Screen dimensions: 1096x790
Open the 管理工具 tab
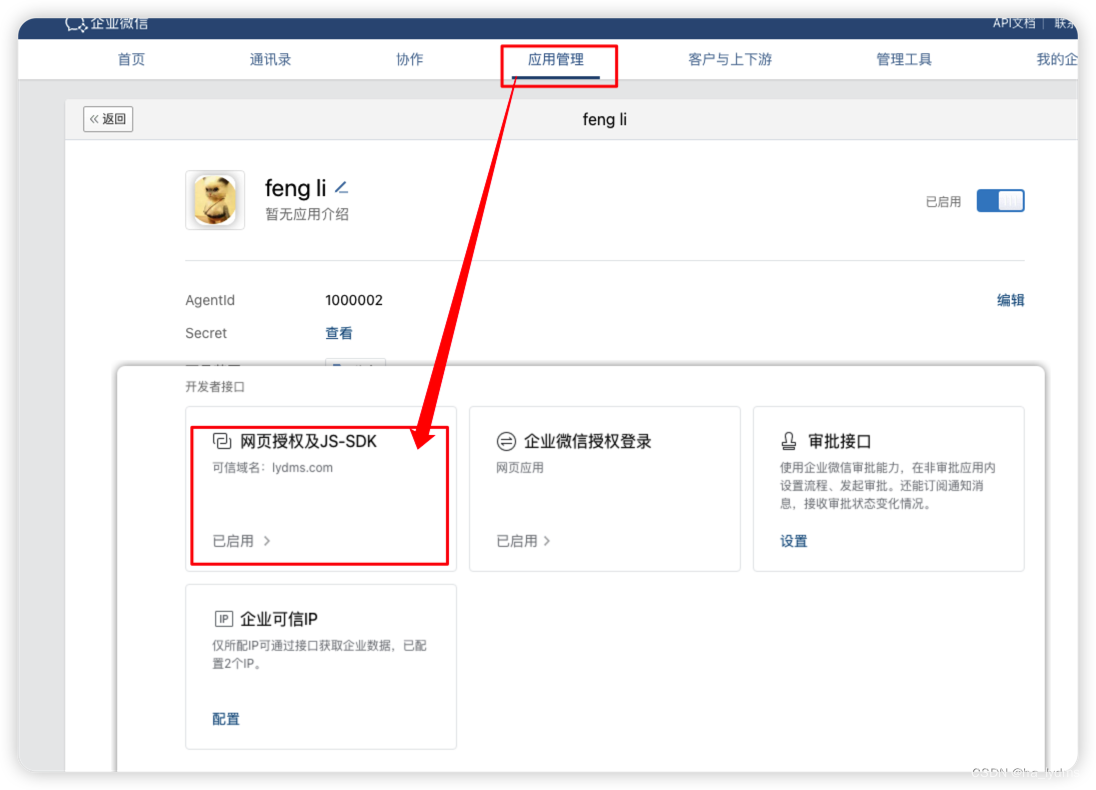point(904,59)
